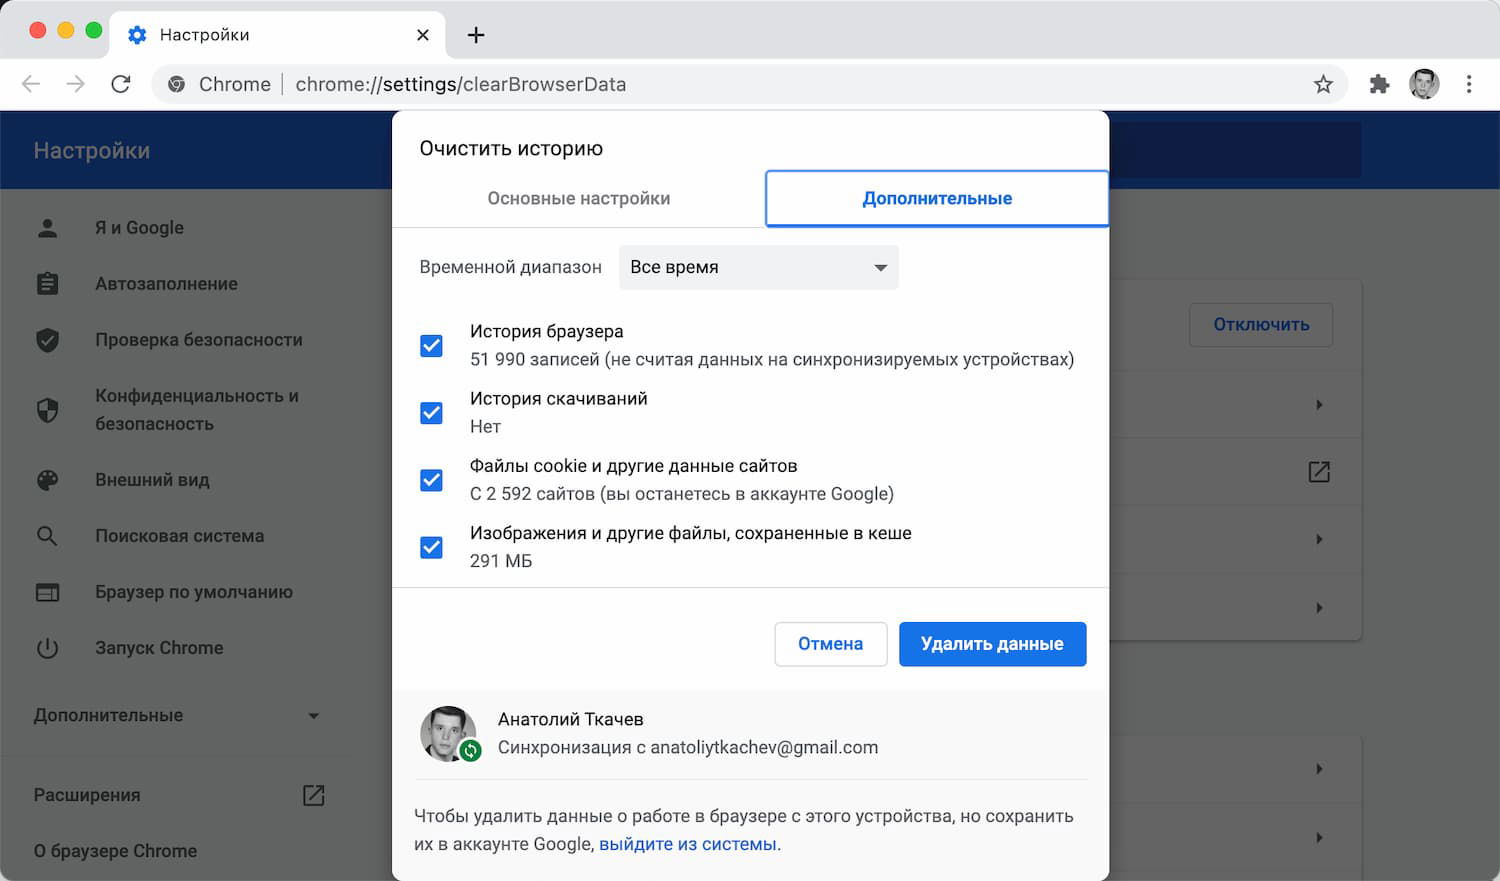Click the Удалить данные button
The height and width of the screenshot is (881, 1500).
[x=992, y=644]
